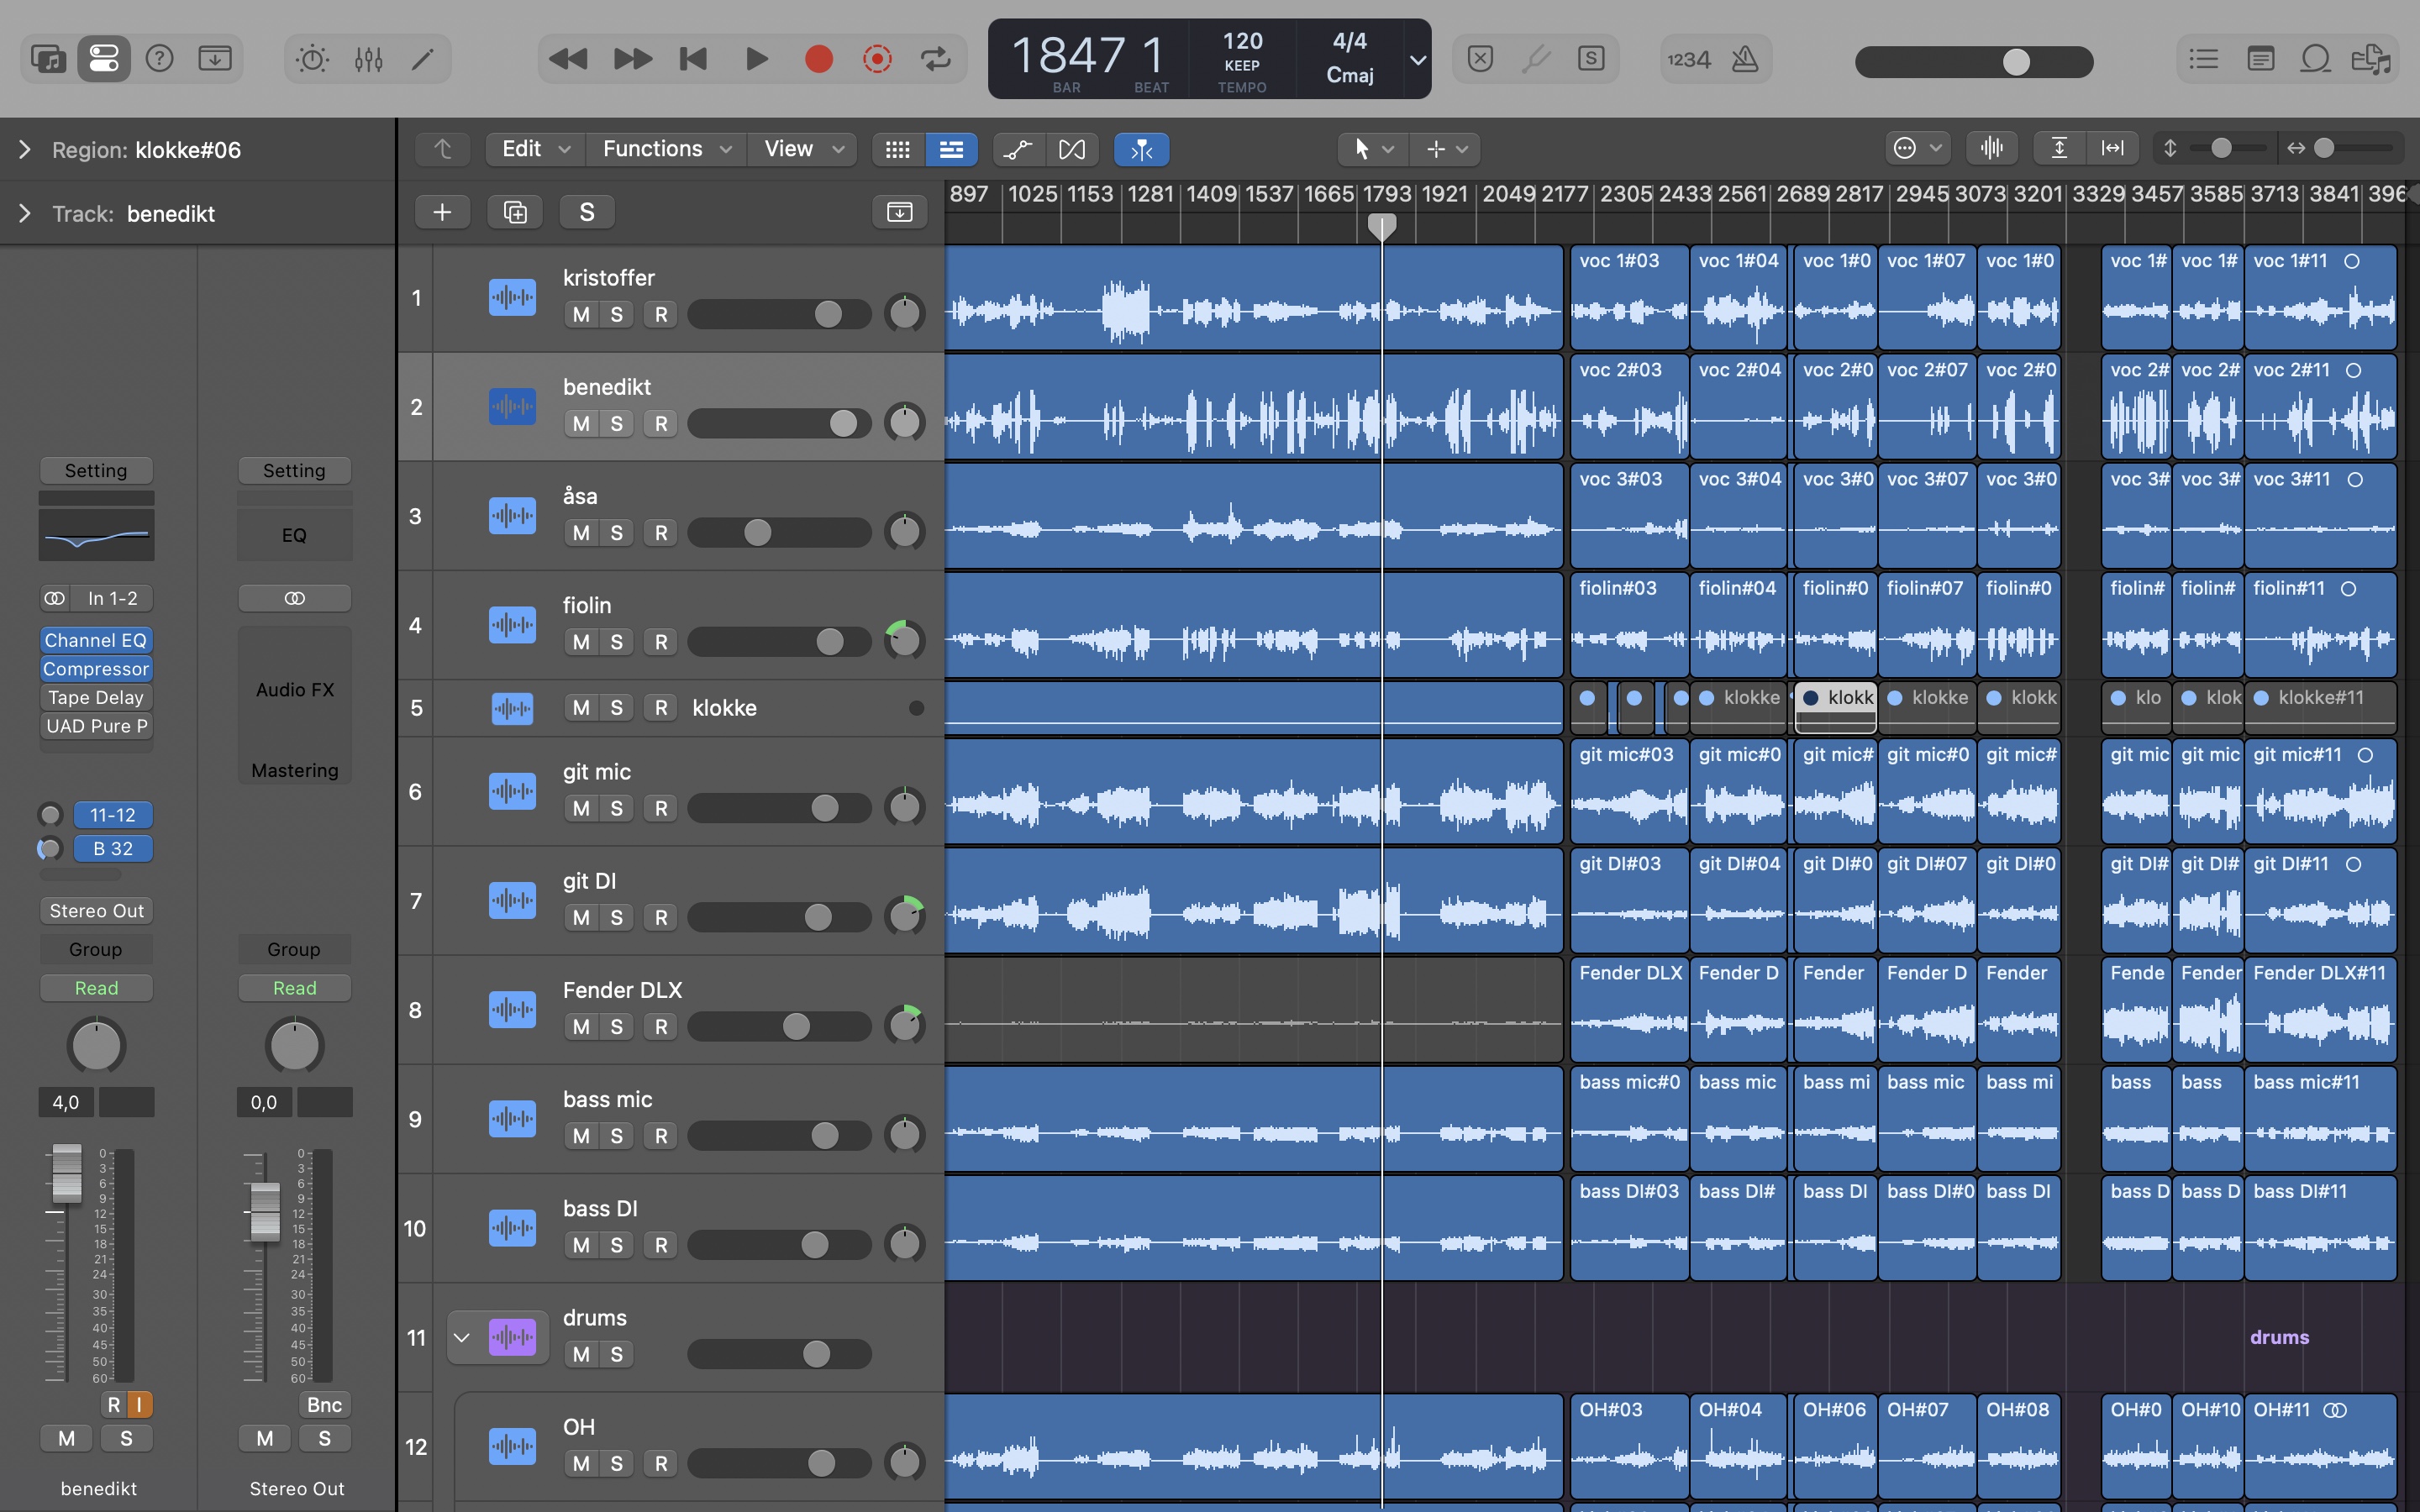
Task: Expand the Region inspector disclosure triangle
Action: click(25, 150)
